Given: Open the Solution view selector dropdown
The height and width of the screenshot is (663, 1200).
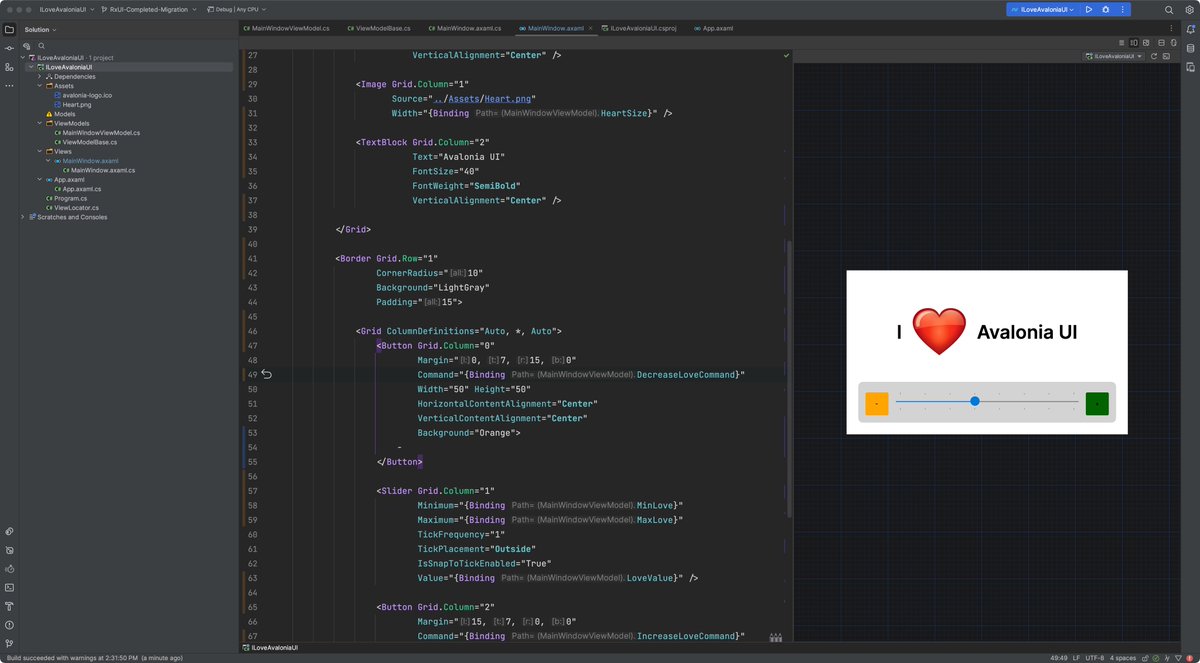Looking at the screenshot, I should (40, 29).
